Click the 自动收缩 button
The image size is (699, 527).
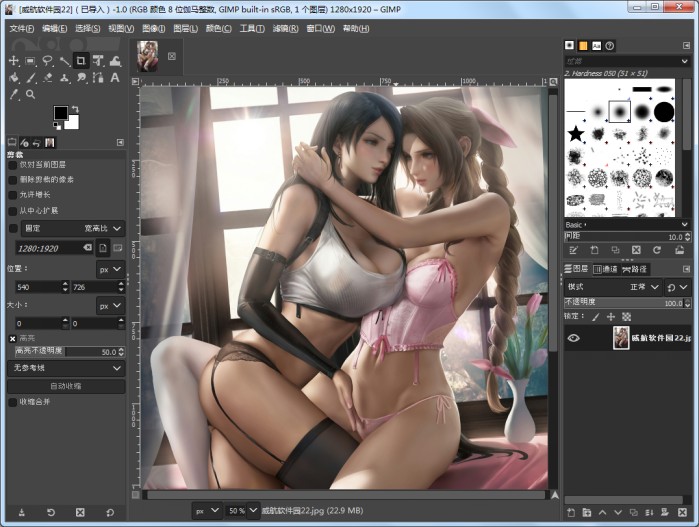point(66,386)
